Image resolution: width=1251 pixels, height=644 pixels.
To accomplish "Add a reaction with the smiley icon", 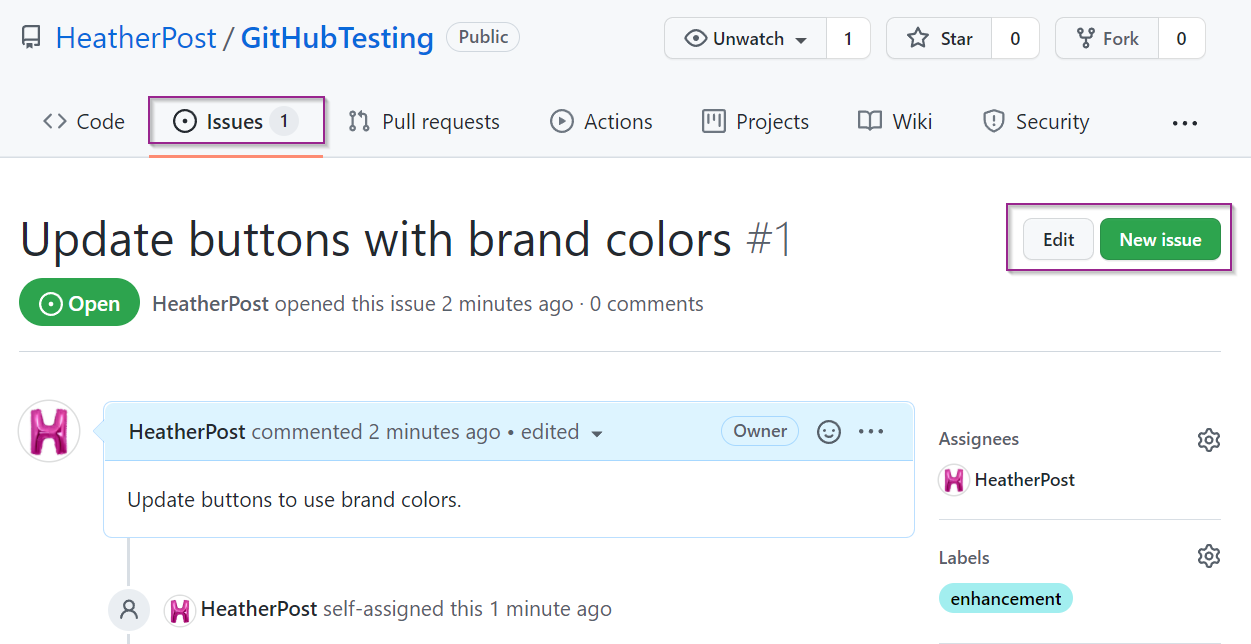I will [x=829, y=432].
